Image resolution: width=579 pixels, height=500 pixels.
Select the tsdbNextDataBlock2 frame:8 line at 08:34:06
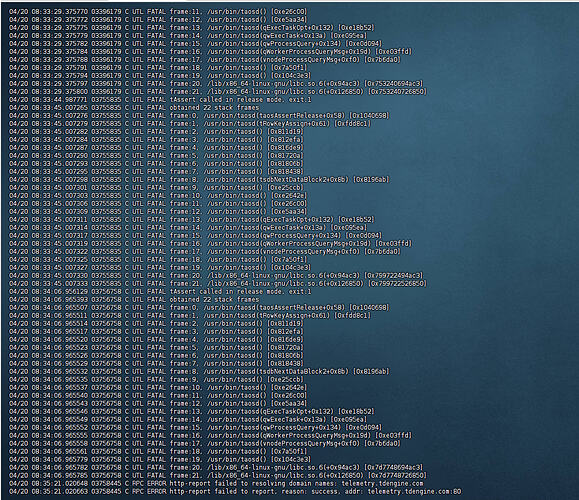point(199,371)
